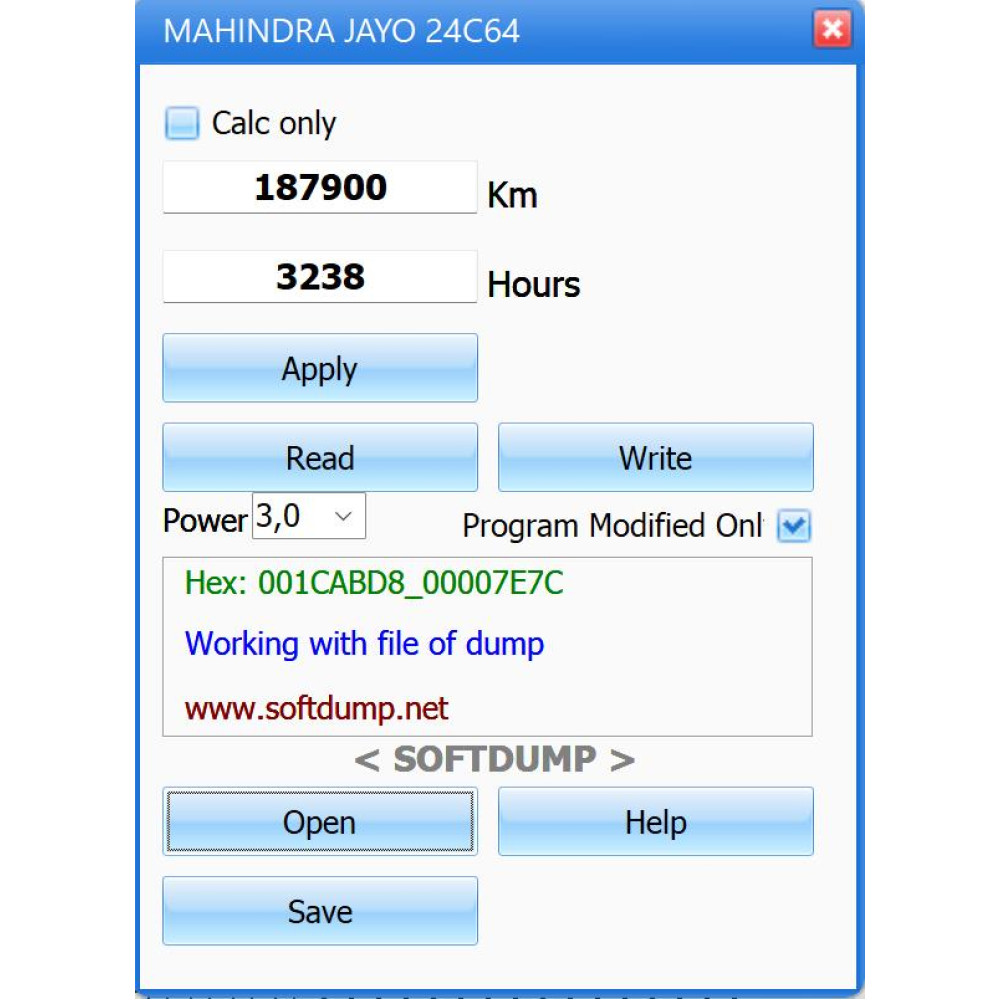Click the Power label

click(x=205, y=520)
